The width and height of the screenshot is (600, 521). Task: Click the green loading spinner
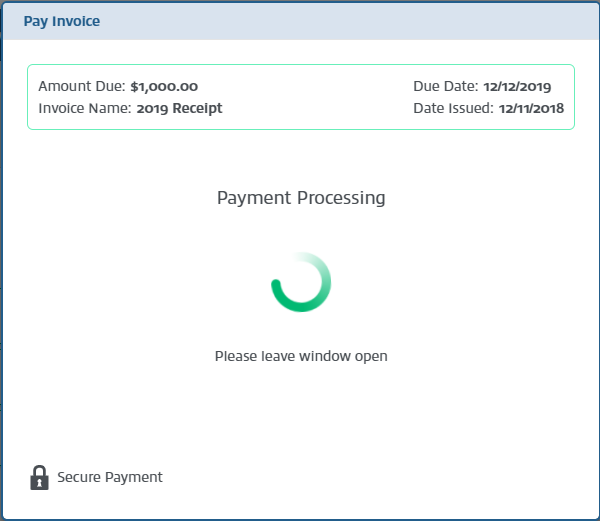pos(301,282)
